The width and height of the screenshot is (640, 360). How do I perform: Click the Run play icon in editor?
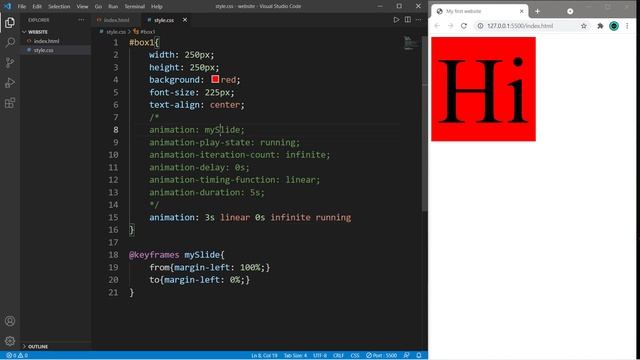[396, 20]
